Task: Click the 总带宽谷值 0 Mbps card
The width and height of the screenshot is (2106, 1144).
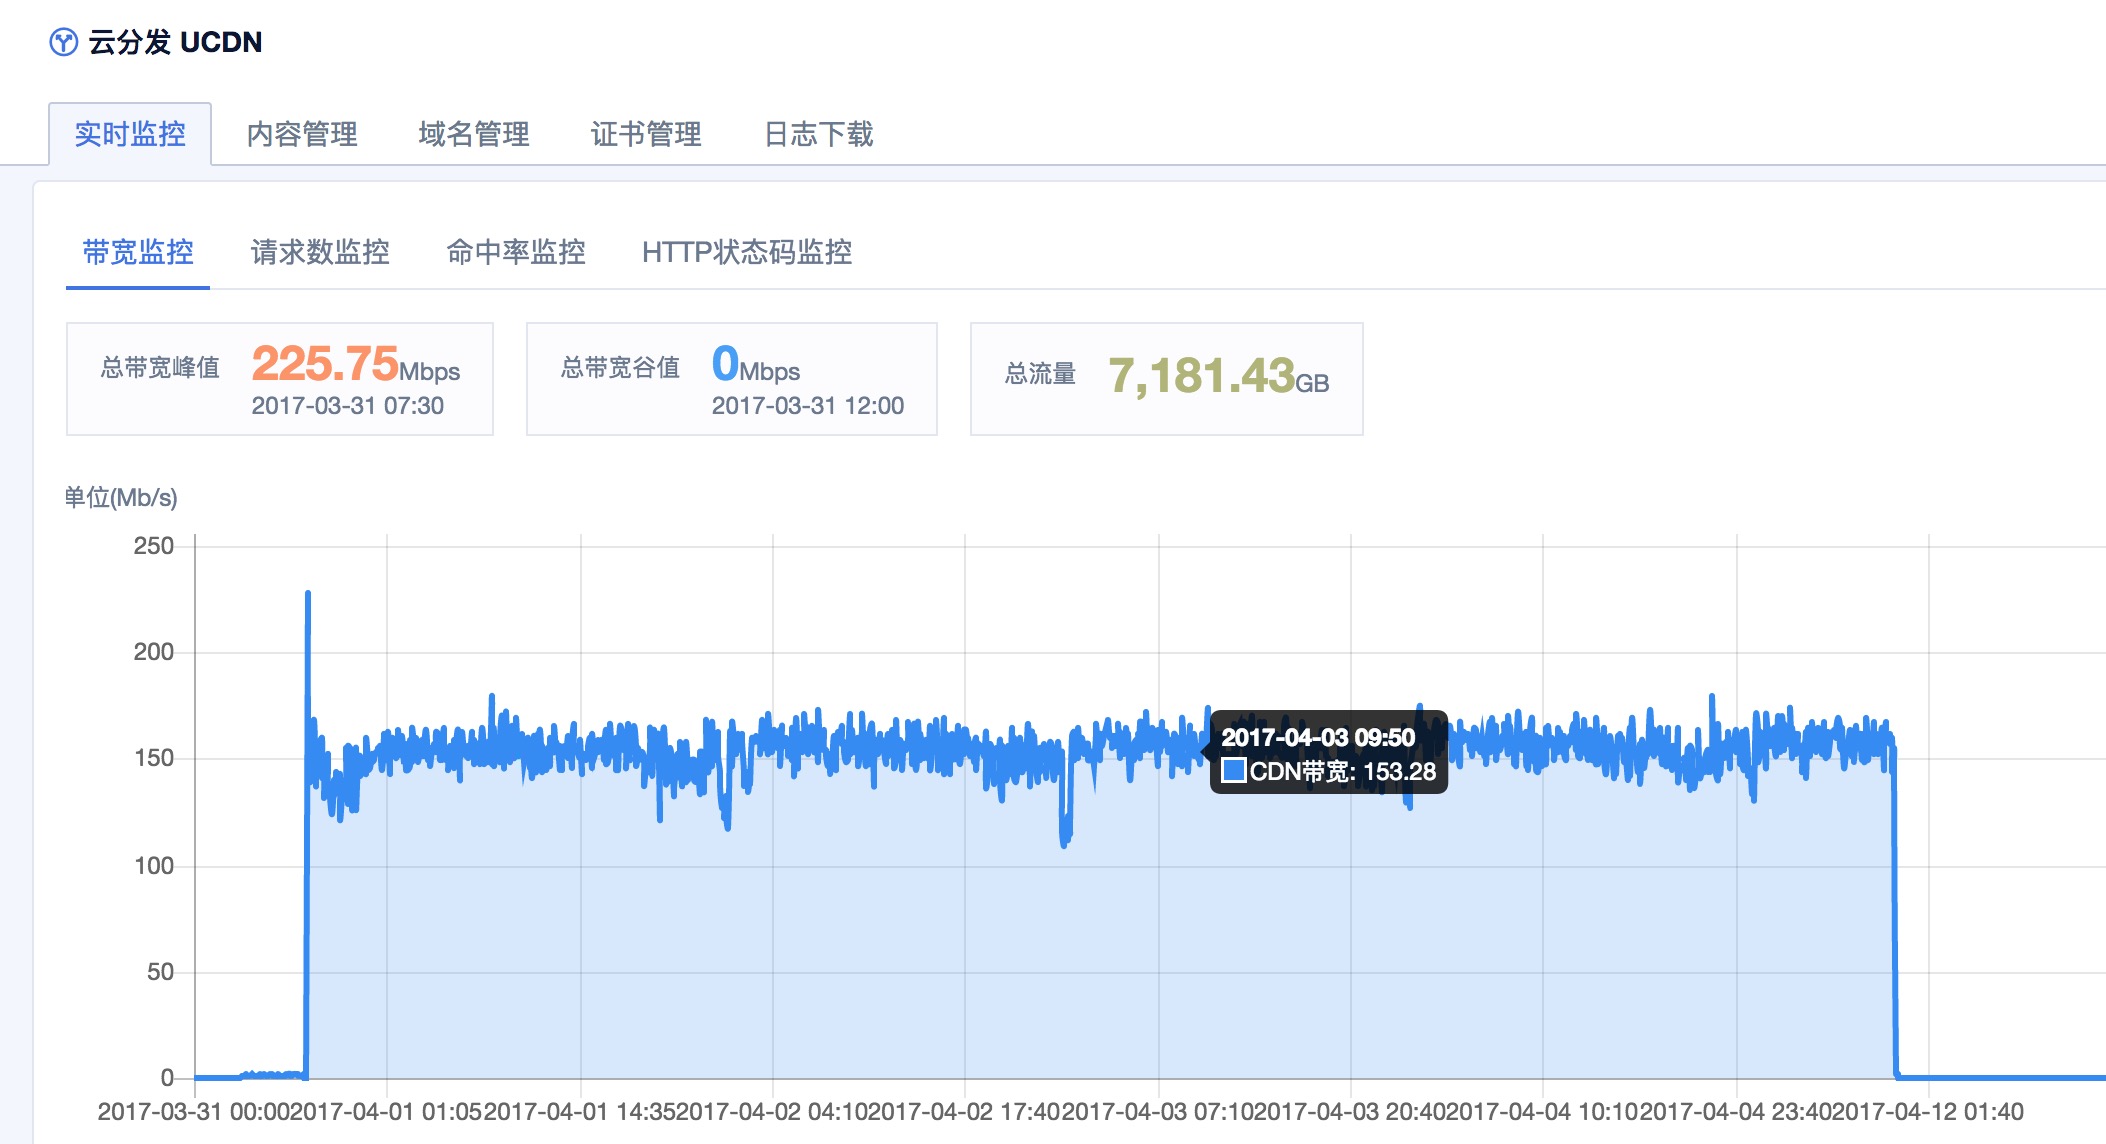Action: click(x=731, y=378)
